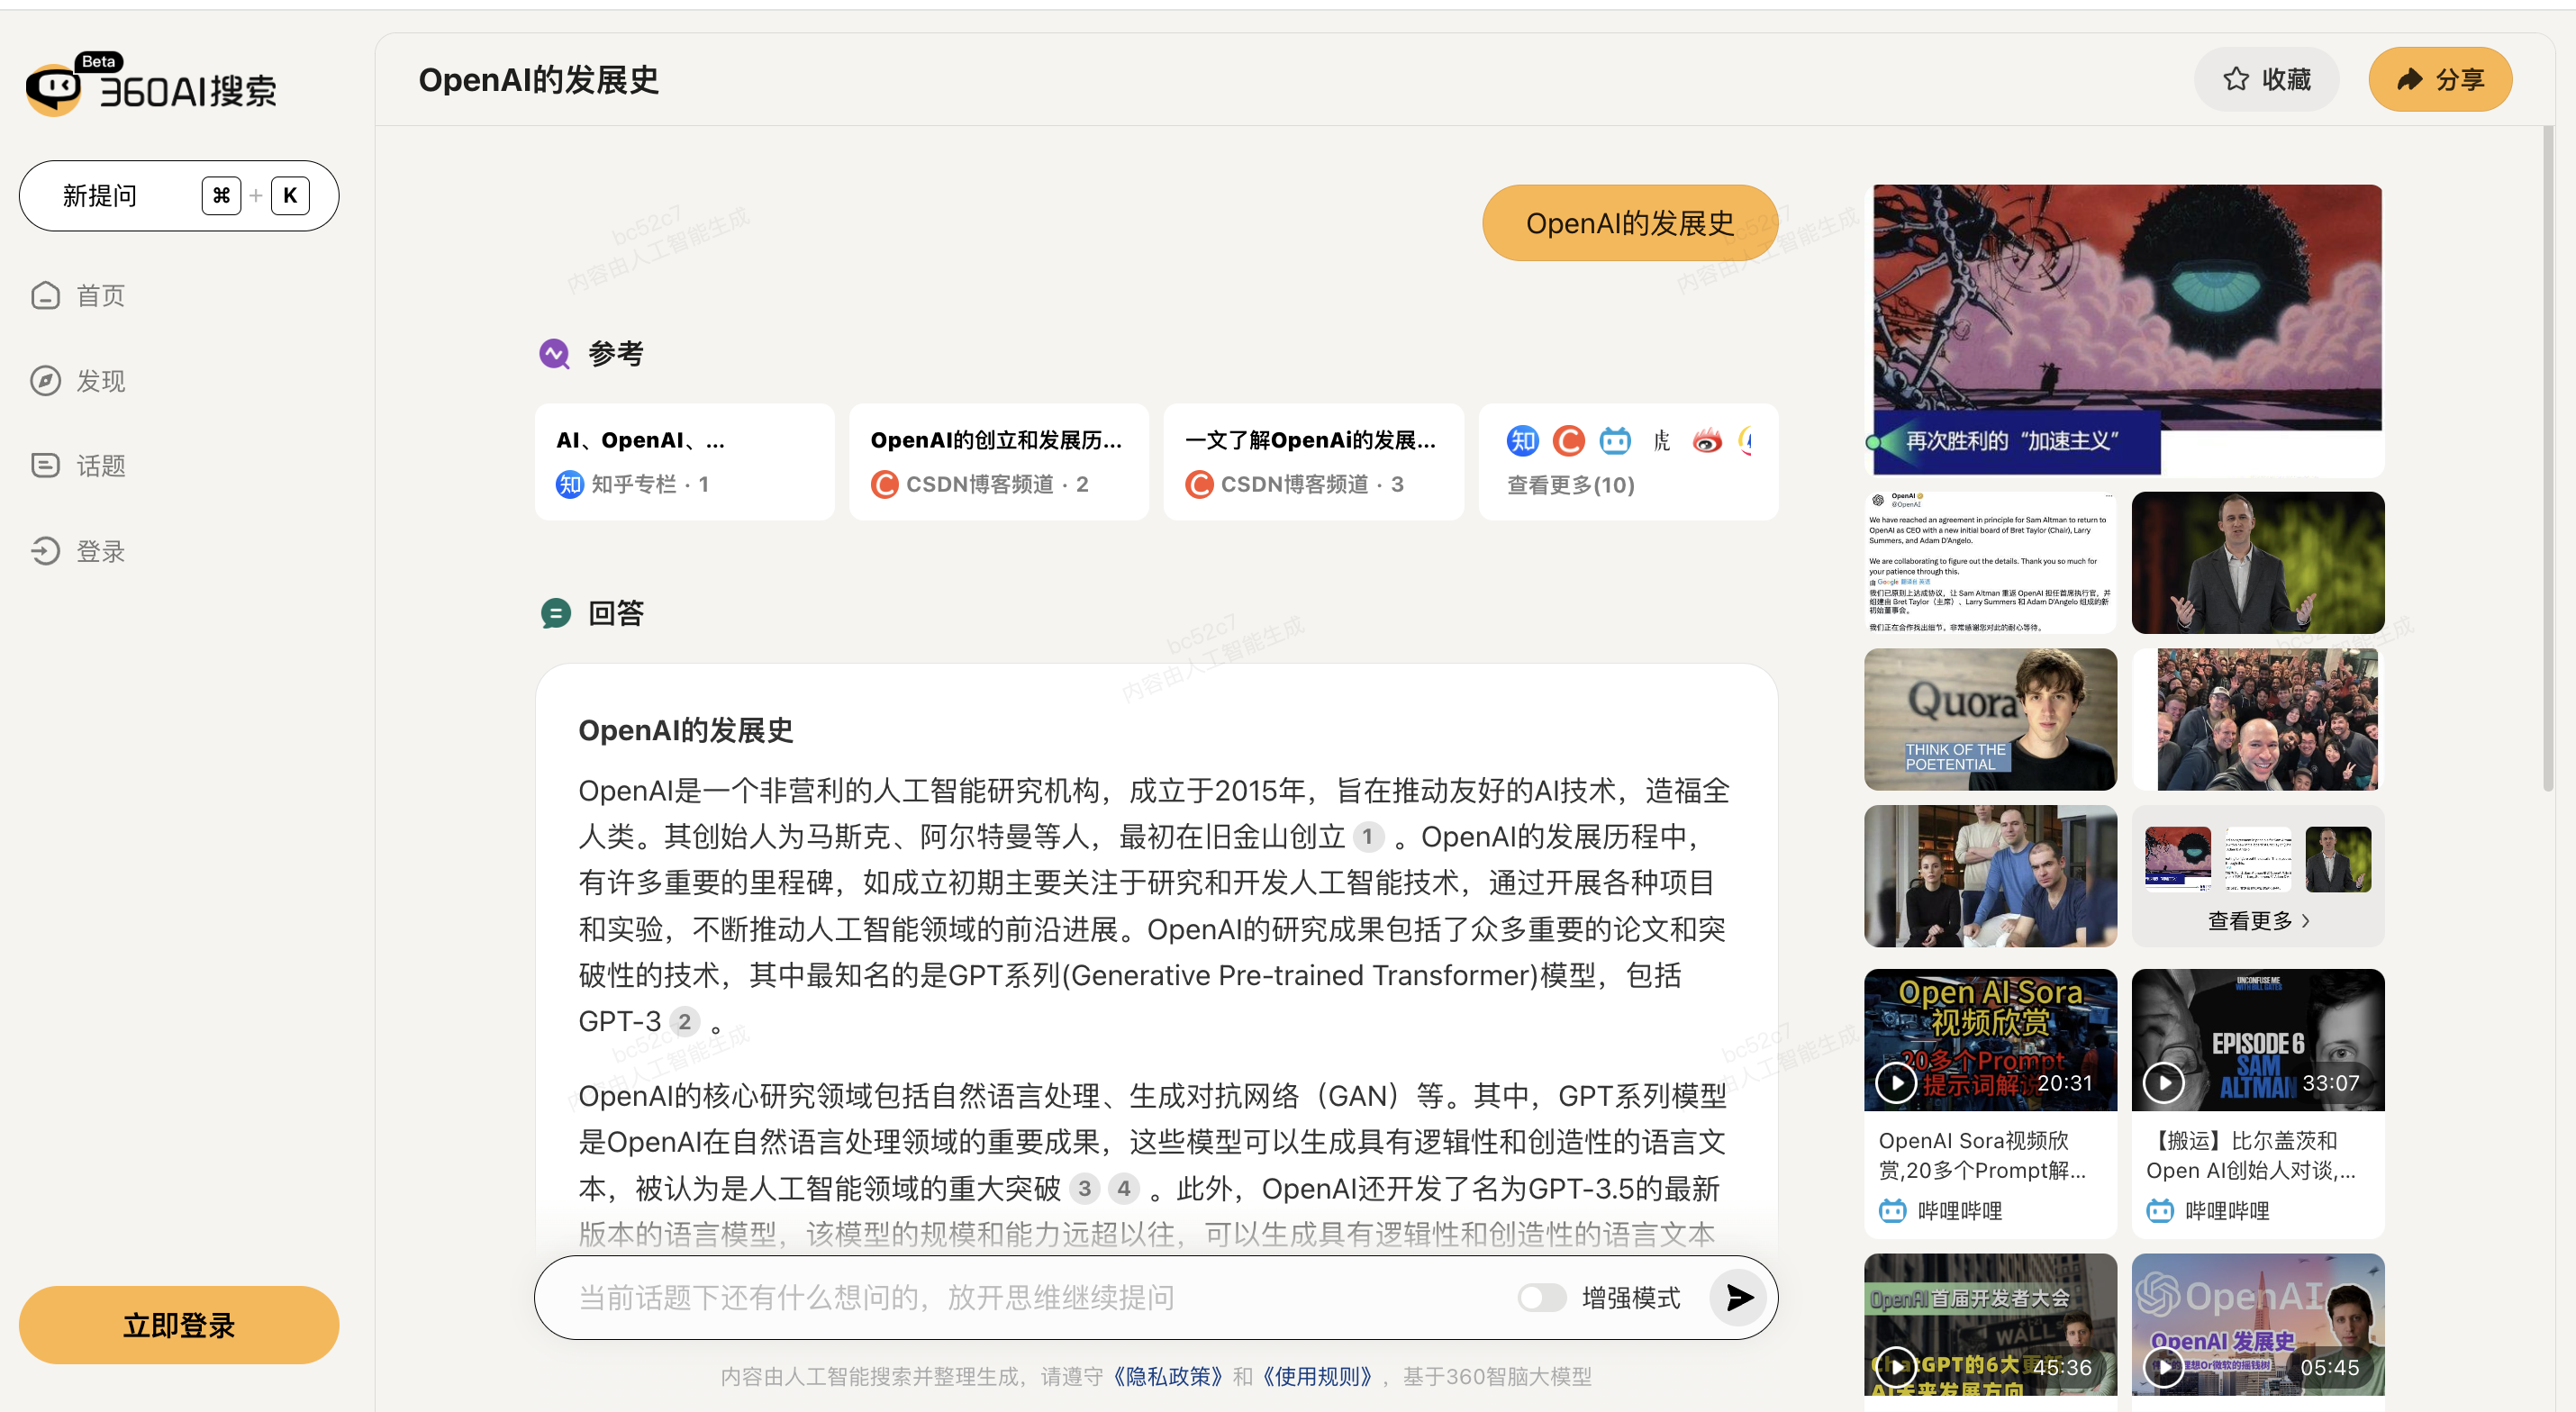Image resolution: width=2576 pixels, height=1412 pixels.
Task: Open the 再次胜利的"加速主义" large image
Action: point(2126,330)
